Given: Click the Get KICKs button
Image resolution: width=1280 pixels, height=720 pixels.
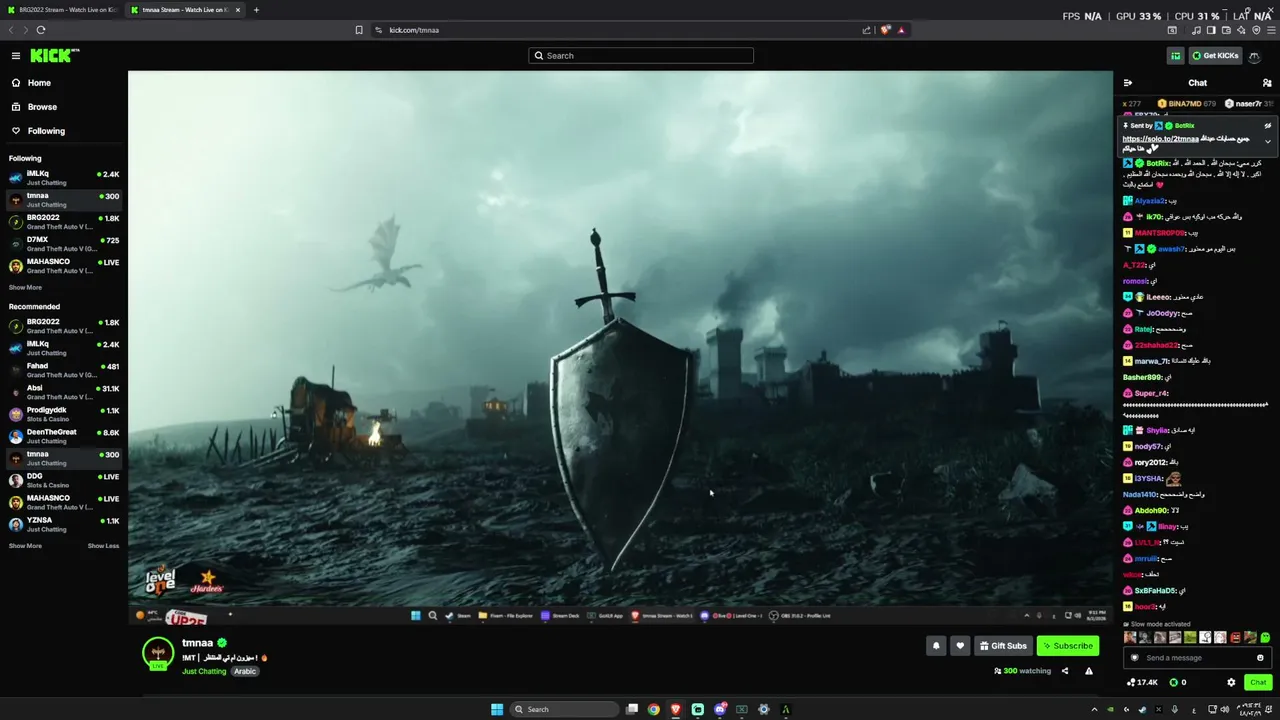Looking at the screenshot, I should [1215, 56].
